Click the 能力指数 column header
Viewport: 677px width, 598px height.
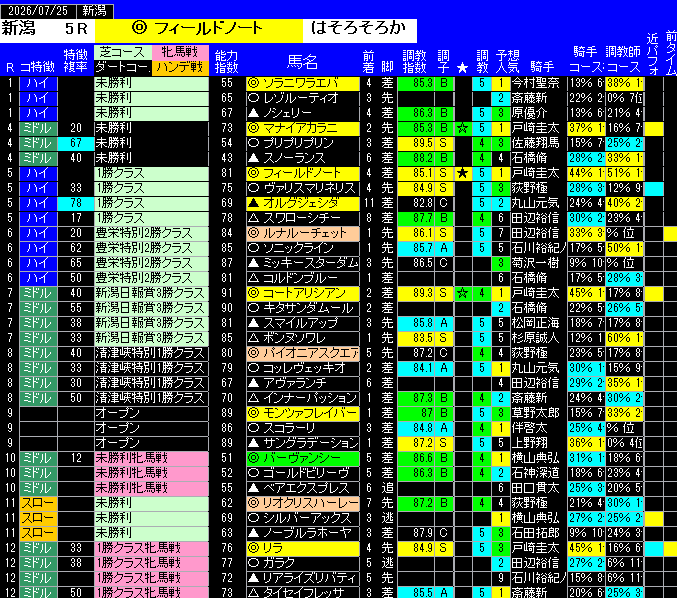point(227,61)
